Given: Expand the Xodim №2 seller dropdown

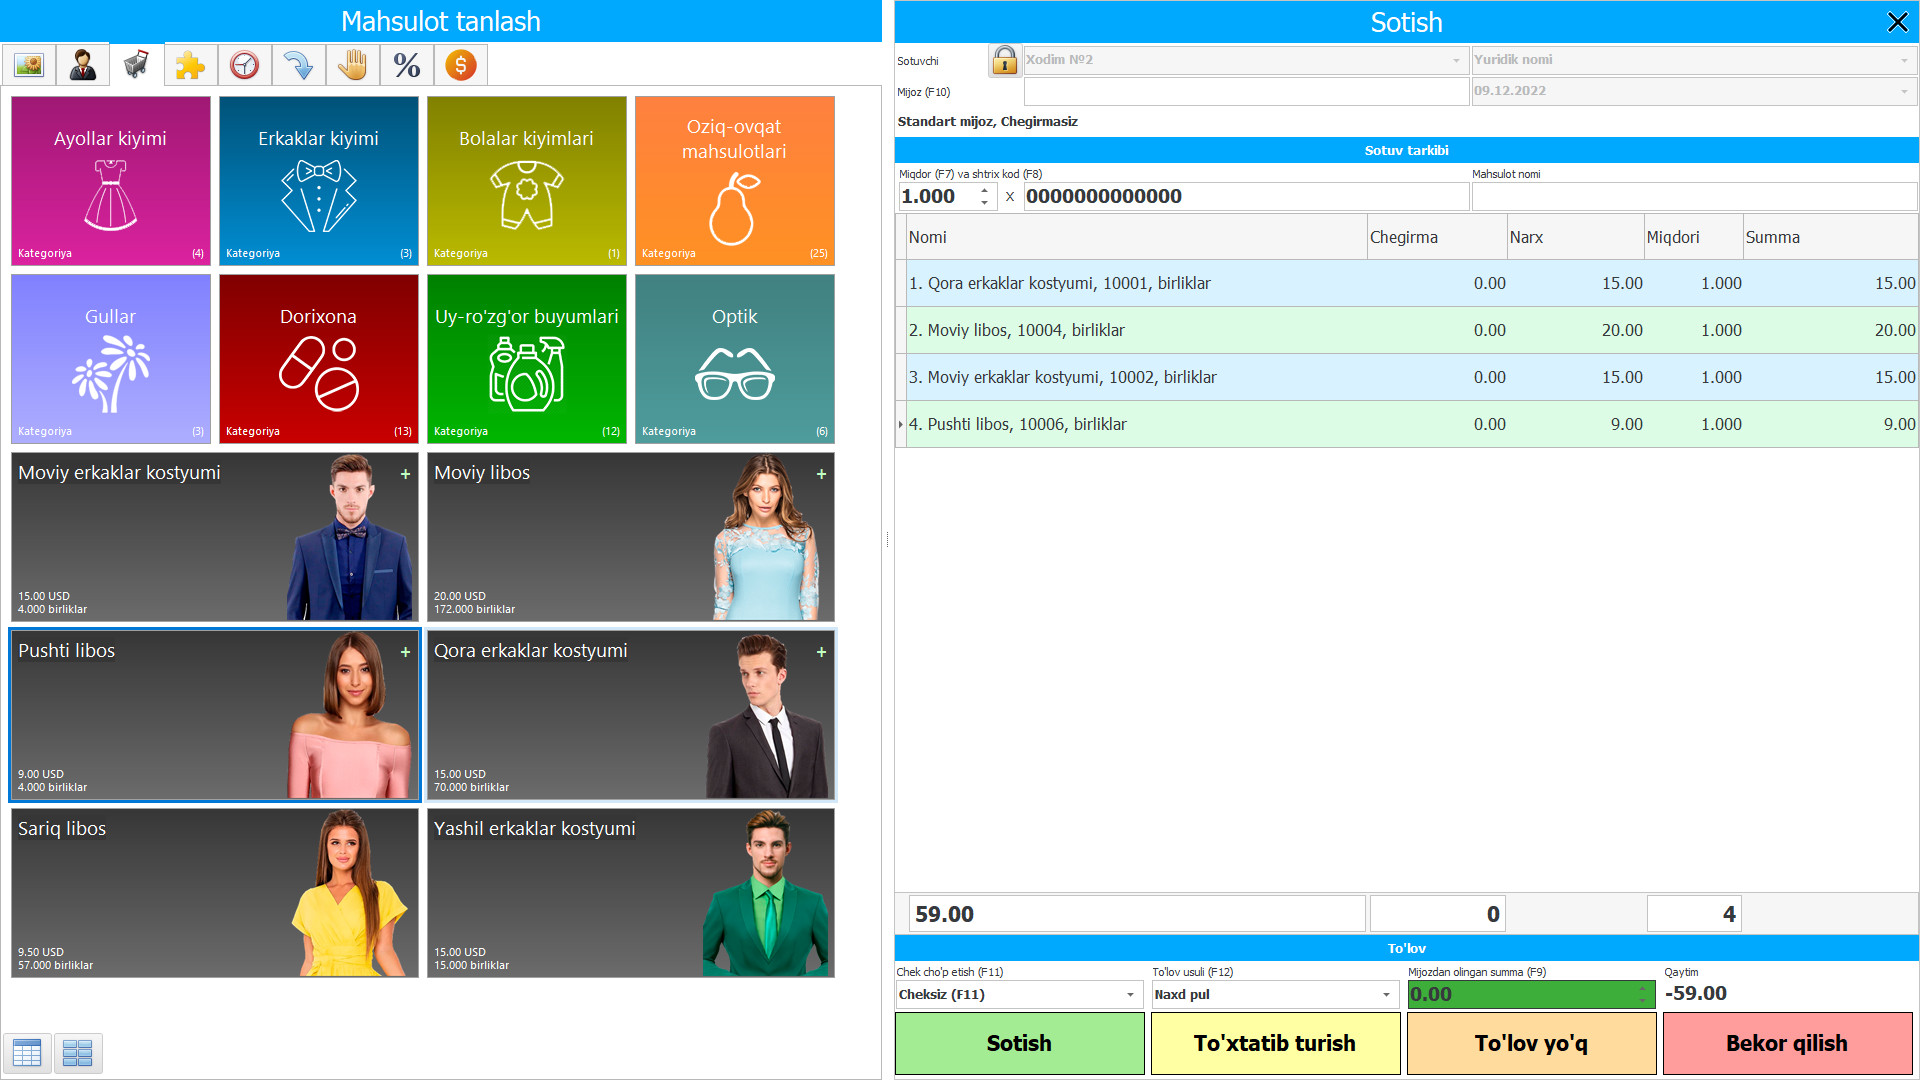Looking at the screenshot, I should 1455,60.
